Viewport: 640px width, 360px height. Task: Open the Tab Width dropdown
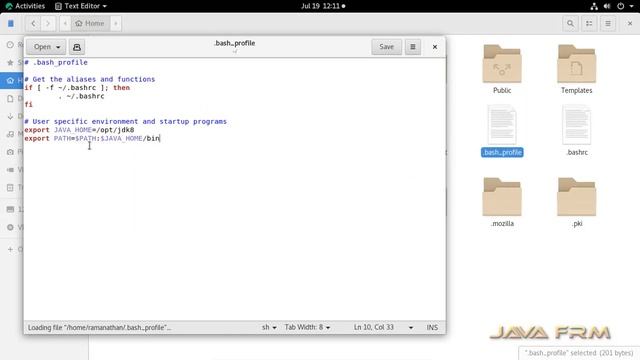[307, 327]
